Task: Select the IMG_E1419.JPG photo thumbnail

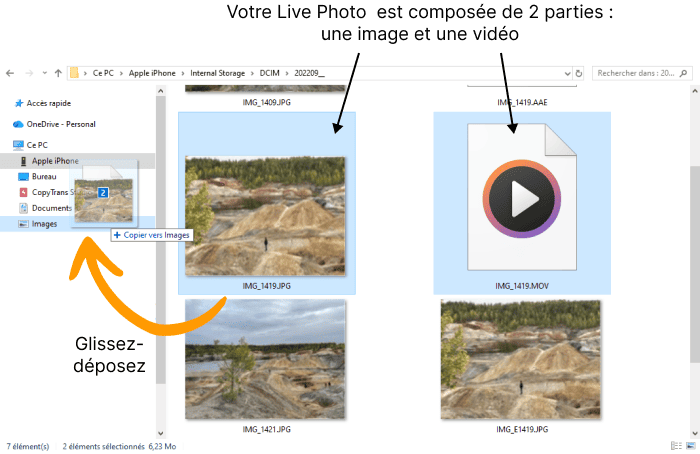Action: click(x=521, y=359)
